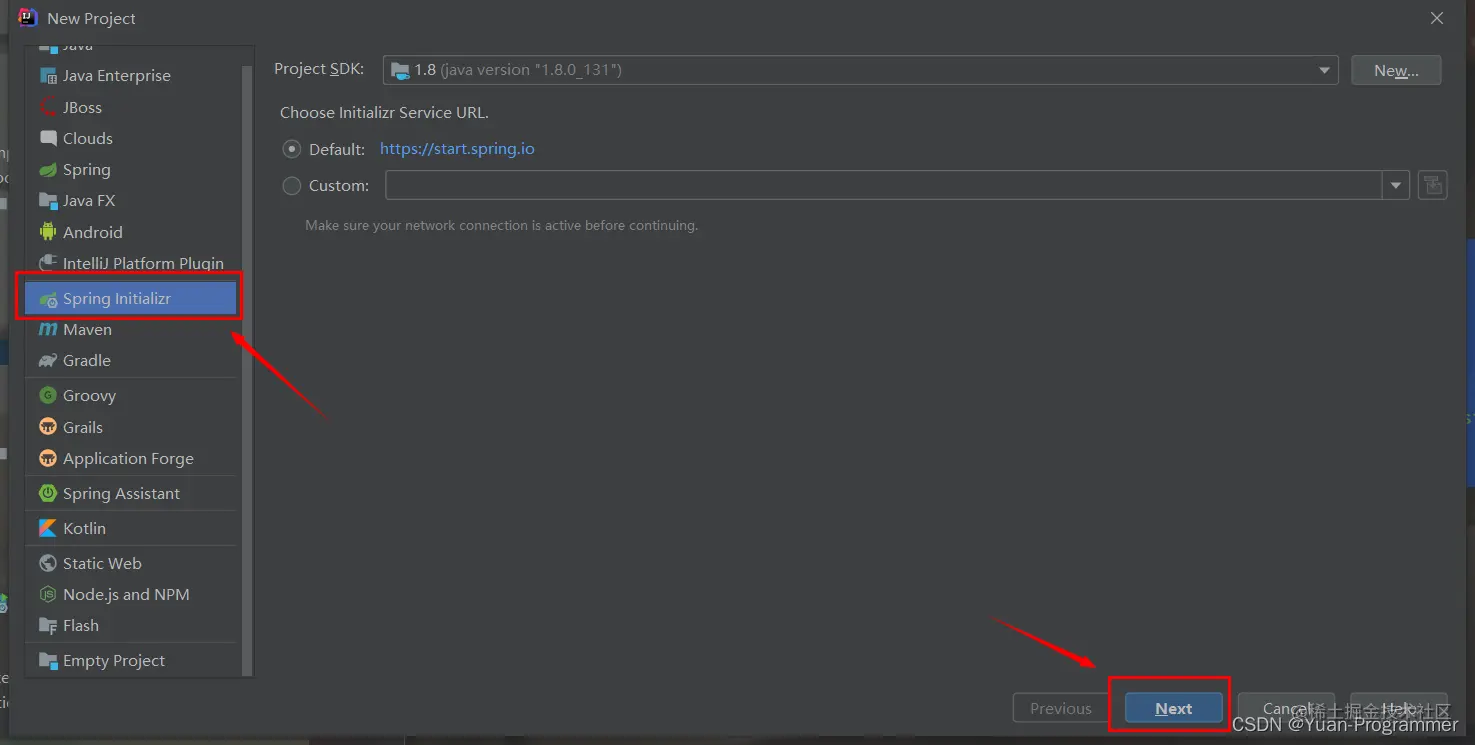This screenshot has width=1475, height=745.
Task: Choose Empty Project entry
Action: coord(131,661)
